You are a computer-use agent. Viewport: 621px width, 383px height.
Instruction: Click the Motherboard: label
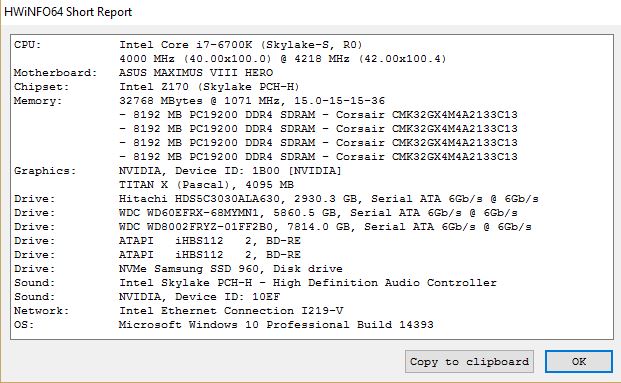coord(55,73)
